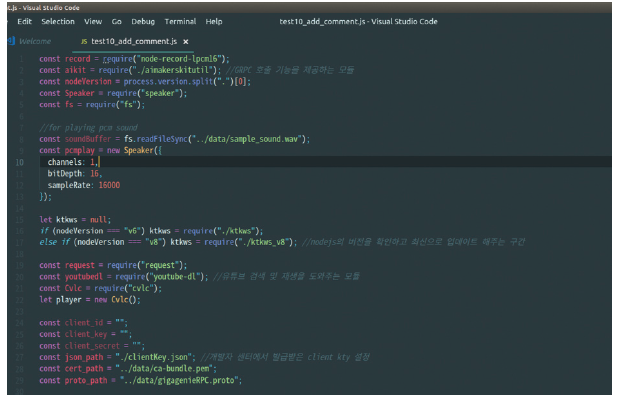Click the //for playing pcm sound comment
This screenshot has height=399, width=620.
click(x=89, y=128)
